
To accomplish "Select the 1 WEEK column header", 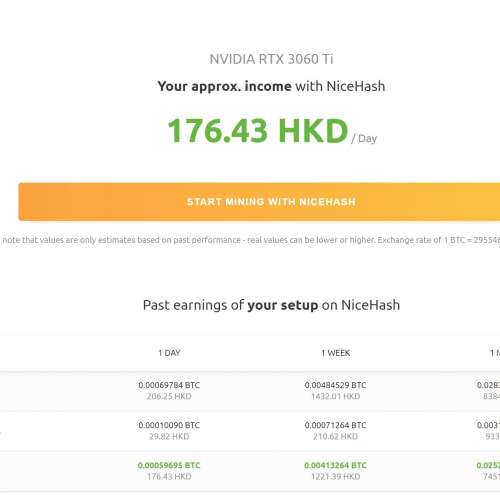I will tap(336, 353).
